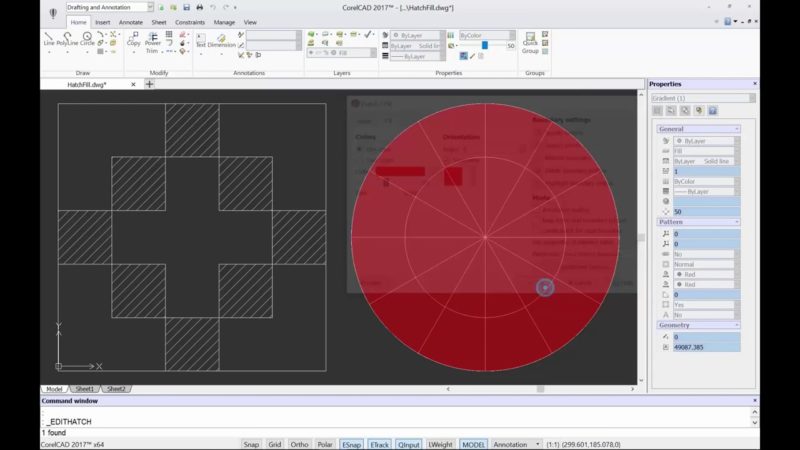Open the Insert ribbon tab
Viewport: 800px width, 450px height.
tap(103, 21)
